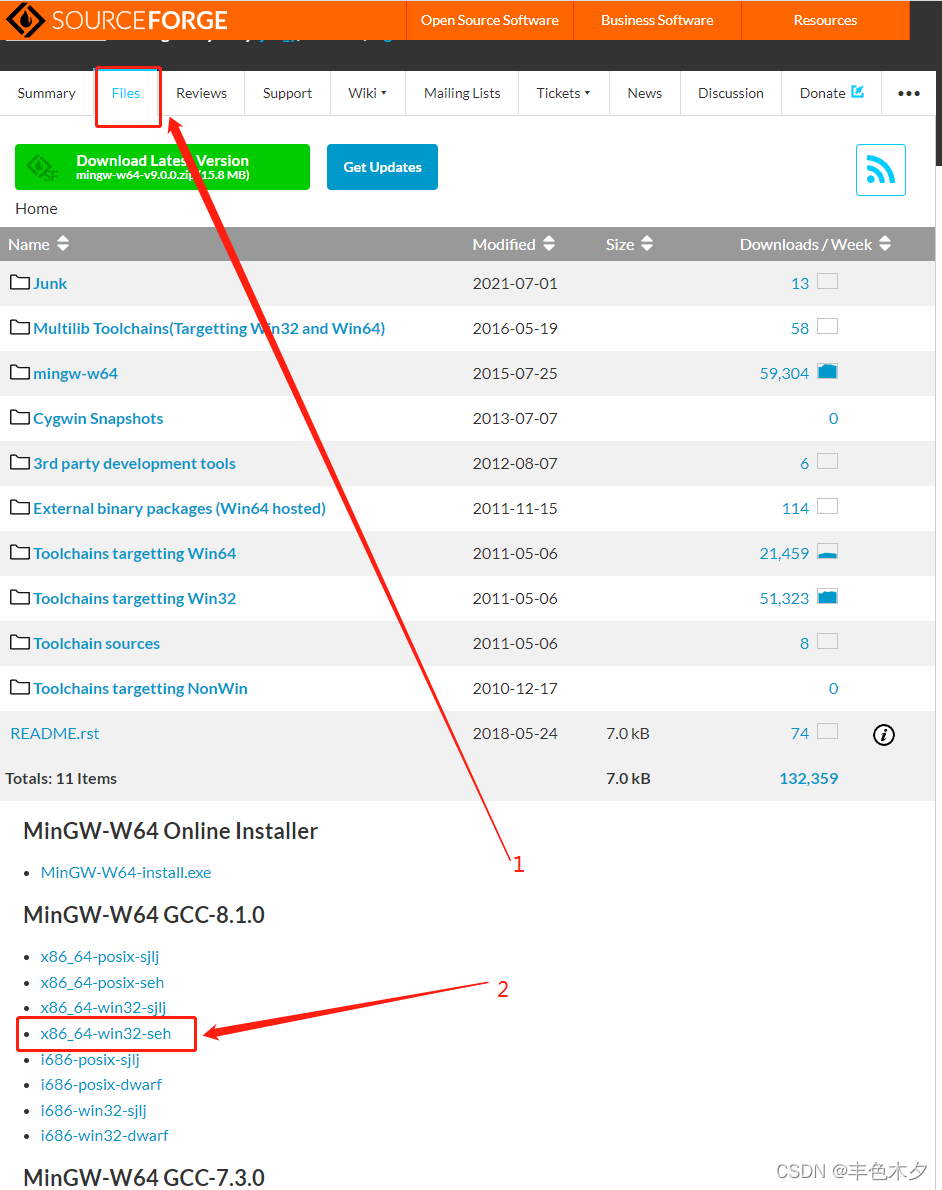Select the i686-posix-dwarf link
Image resolution: width=942 pixels, height=1190 pixels.
coord(101,1085)
